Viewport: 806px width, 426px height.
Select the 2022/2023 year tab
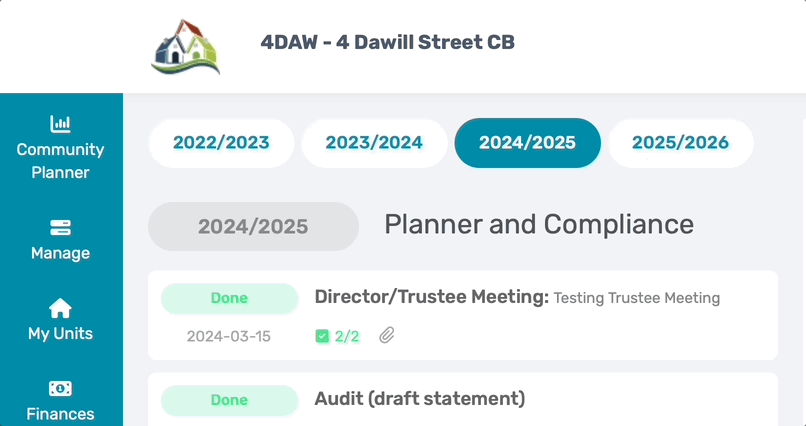coord(221,143)
